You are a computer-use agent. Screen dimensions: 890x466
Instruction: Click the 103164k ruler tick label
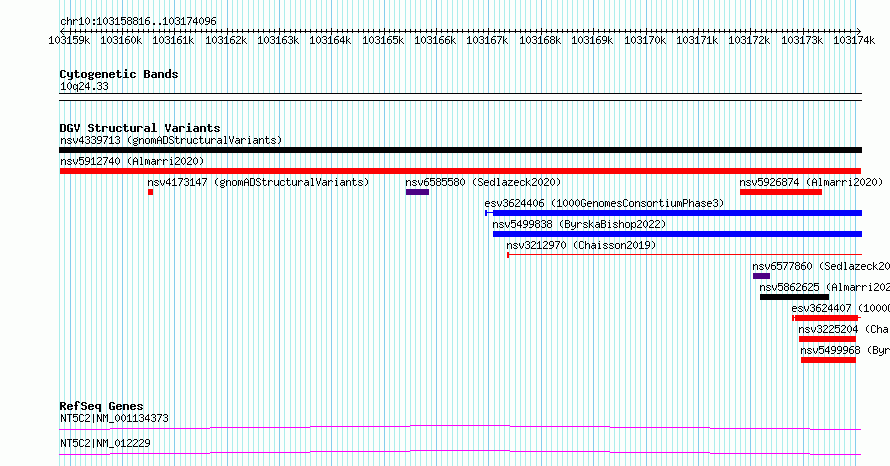coord(330,40)
